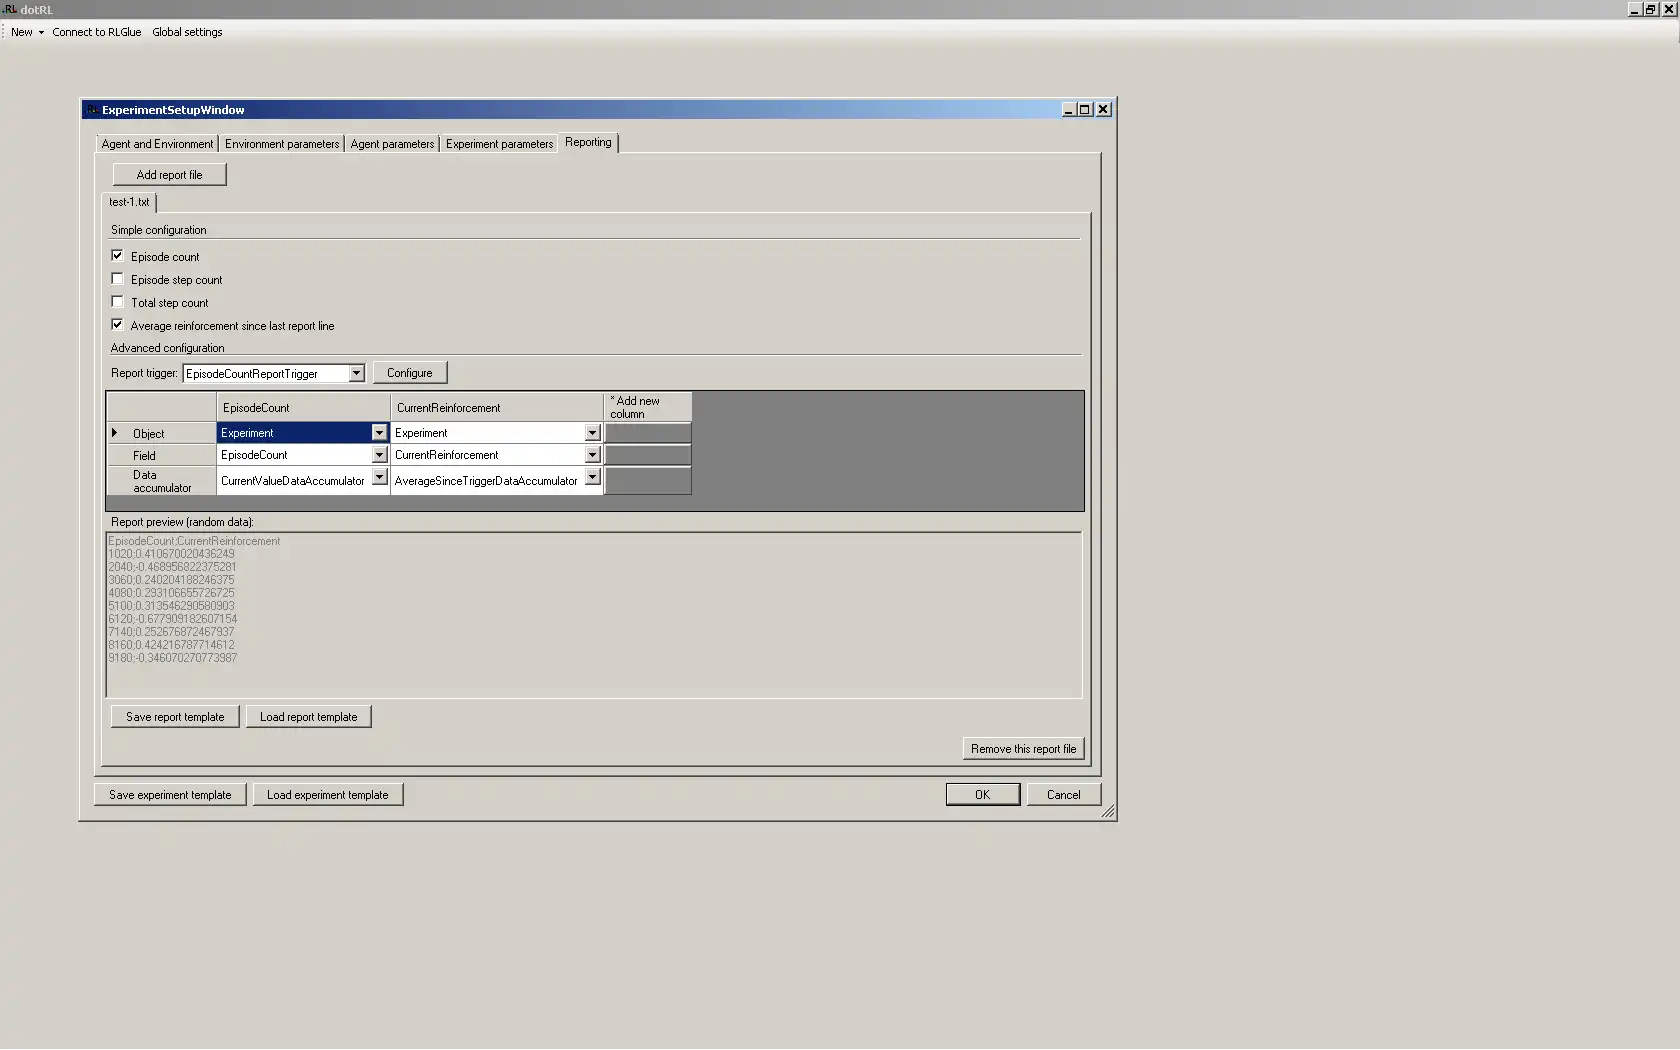The width and height of the screenshot is (1680, 1050).
Task: Select the Reporting tab
Action: [x=588, y=142]
